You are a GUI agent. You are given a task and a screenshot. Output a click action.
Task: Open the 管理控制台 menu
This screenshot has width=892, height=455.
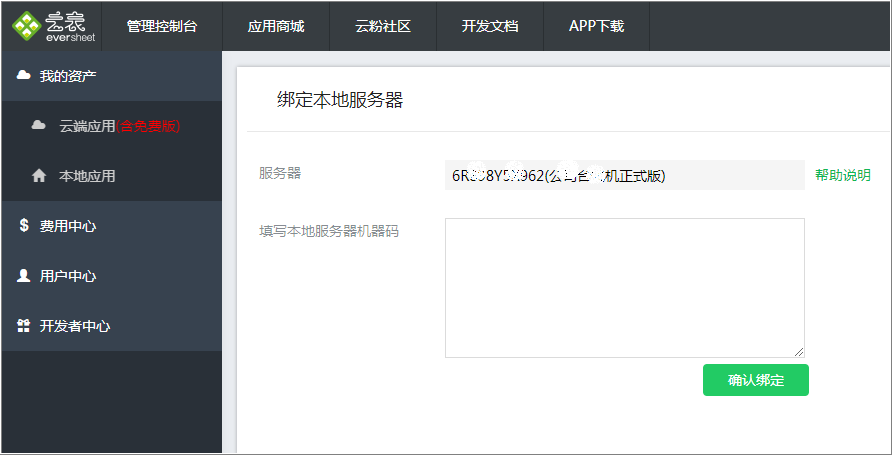tap(162, 26)
